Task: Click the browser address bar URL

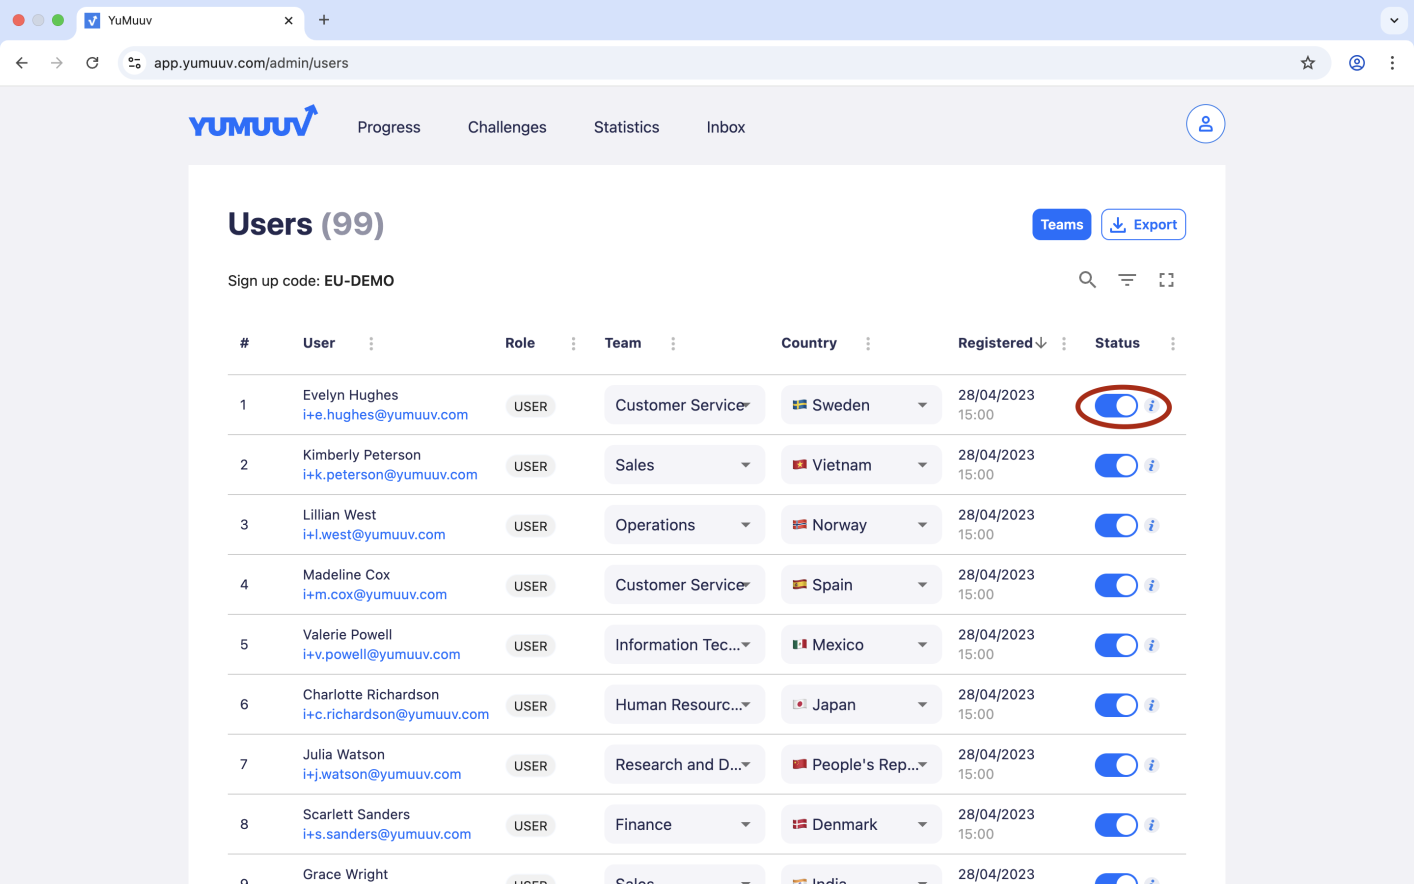Action: point(251,63)
